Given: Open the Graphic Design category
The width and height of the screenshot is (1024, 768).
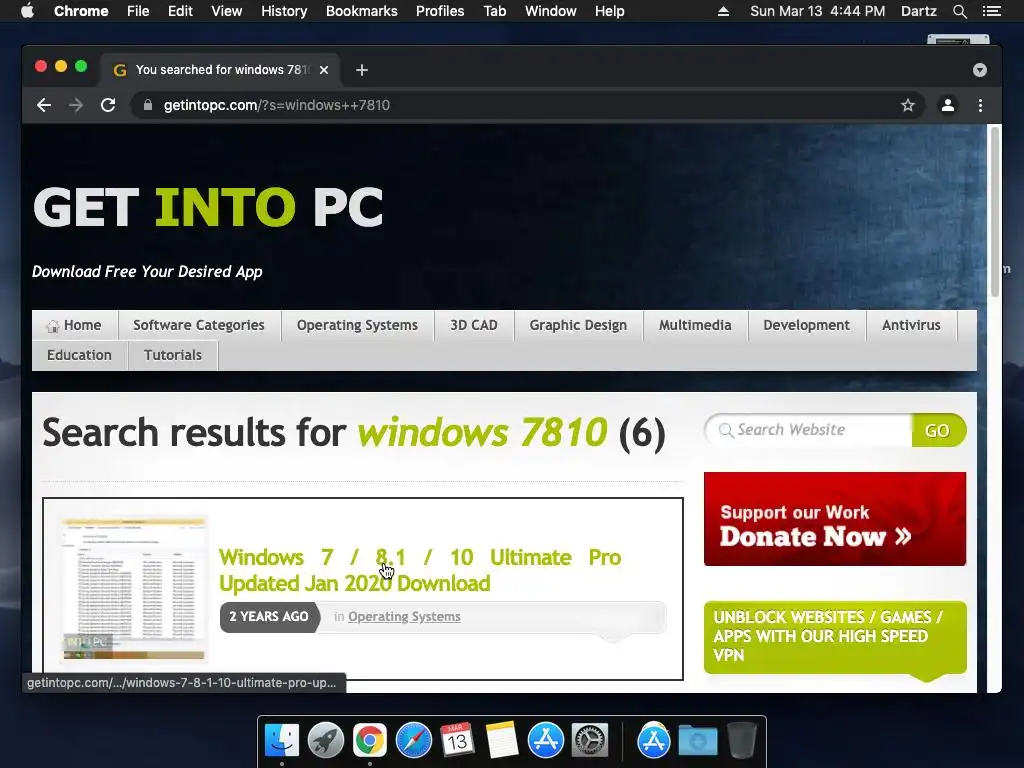Looking at the screenshot, I should click(578, 325).
